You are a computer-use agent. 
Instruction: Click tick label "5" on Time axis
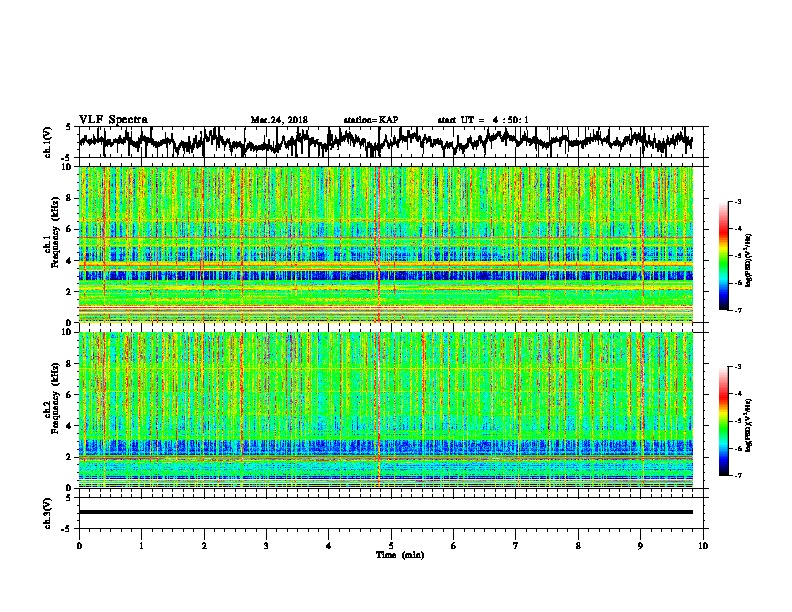pos(391,546)
